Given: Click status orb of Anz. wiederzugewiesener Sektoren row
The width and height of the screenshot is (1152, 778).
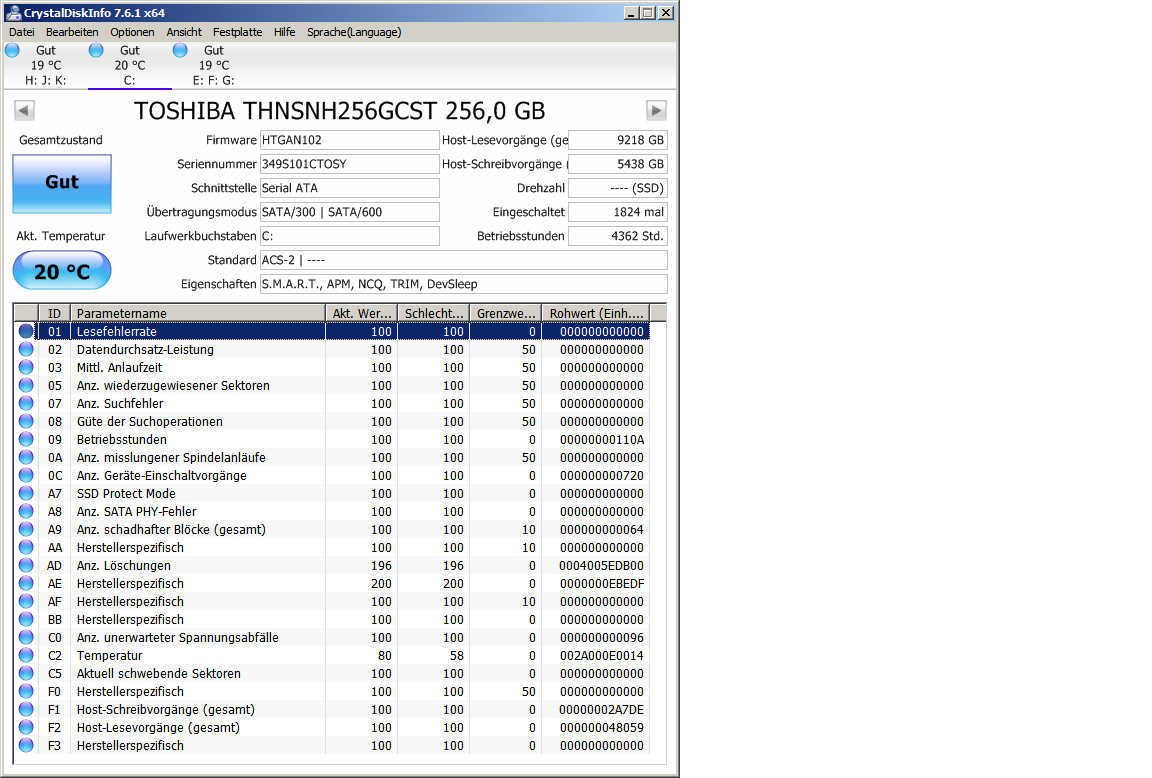Looking at the screenshot, I should point(26,385).
